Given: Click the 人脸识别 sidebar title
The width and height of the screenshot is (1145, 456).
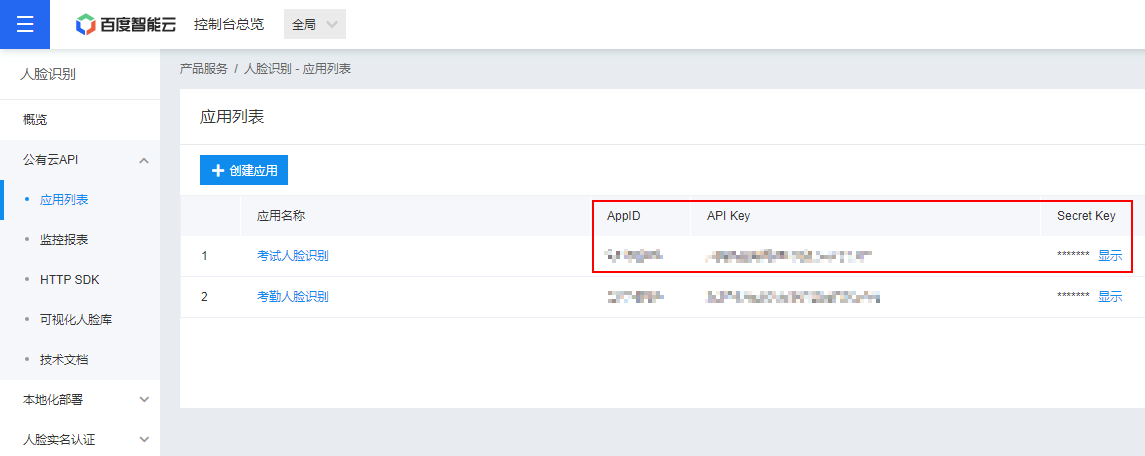Looking at the screenshot, I should (48, 74).
